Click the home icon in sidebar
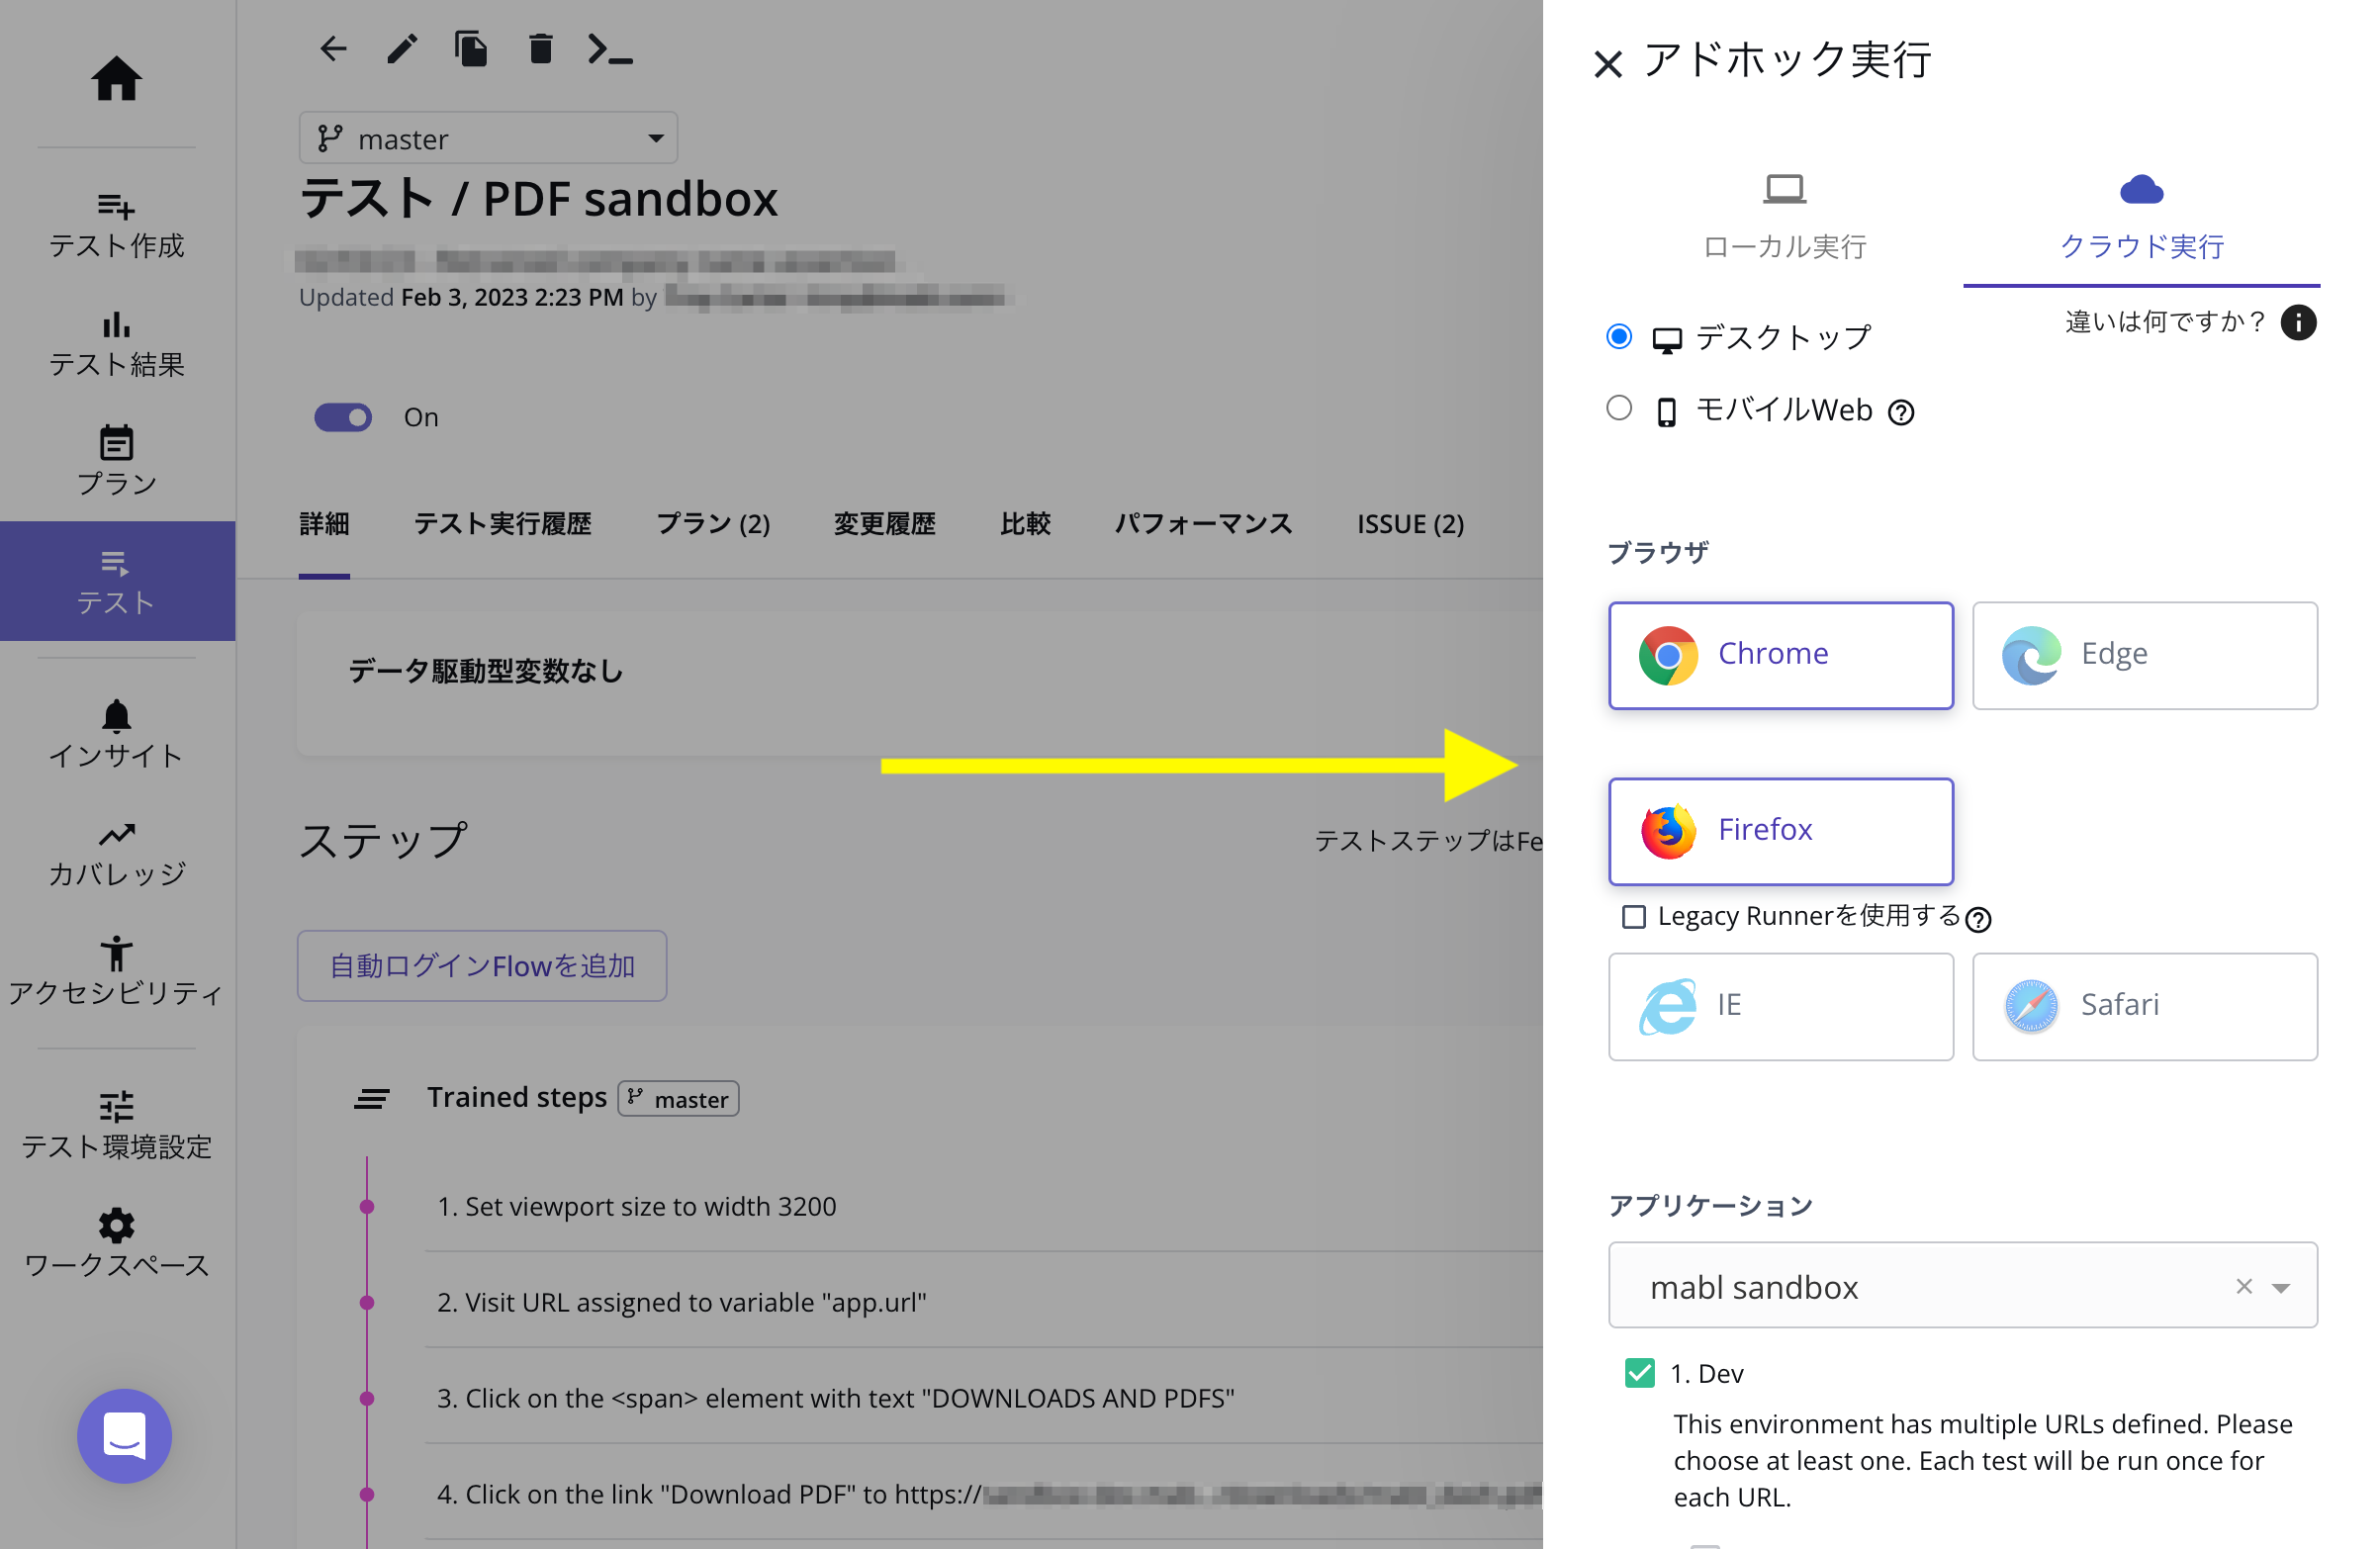This screenshot has width=2380, height=1549. pyautogui.click(x=116, y=78)
